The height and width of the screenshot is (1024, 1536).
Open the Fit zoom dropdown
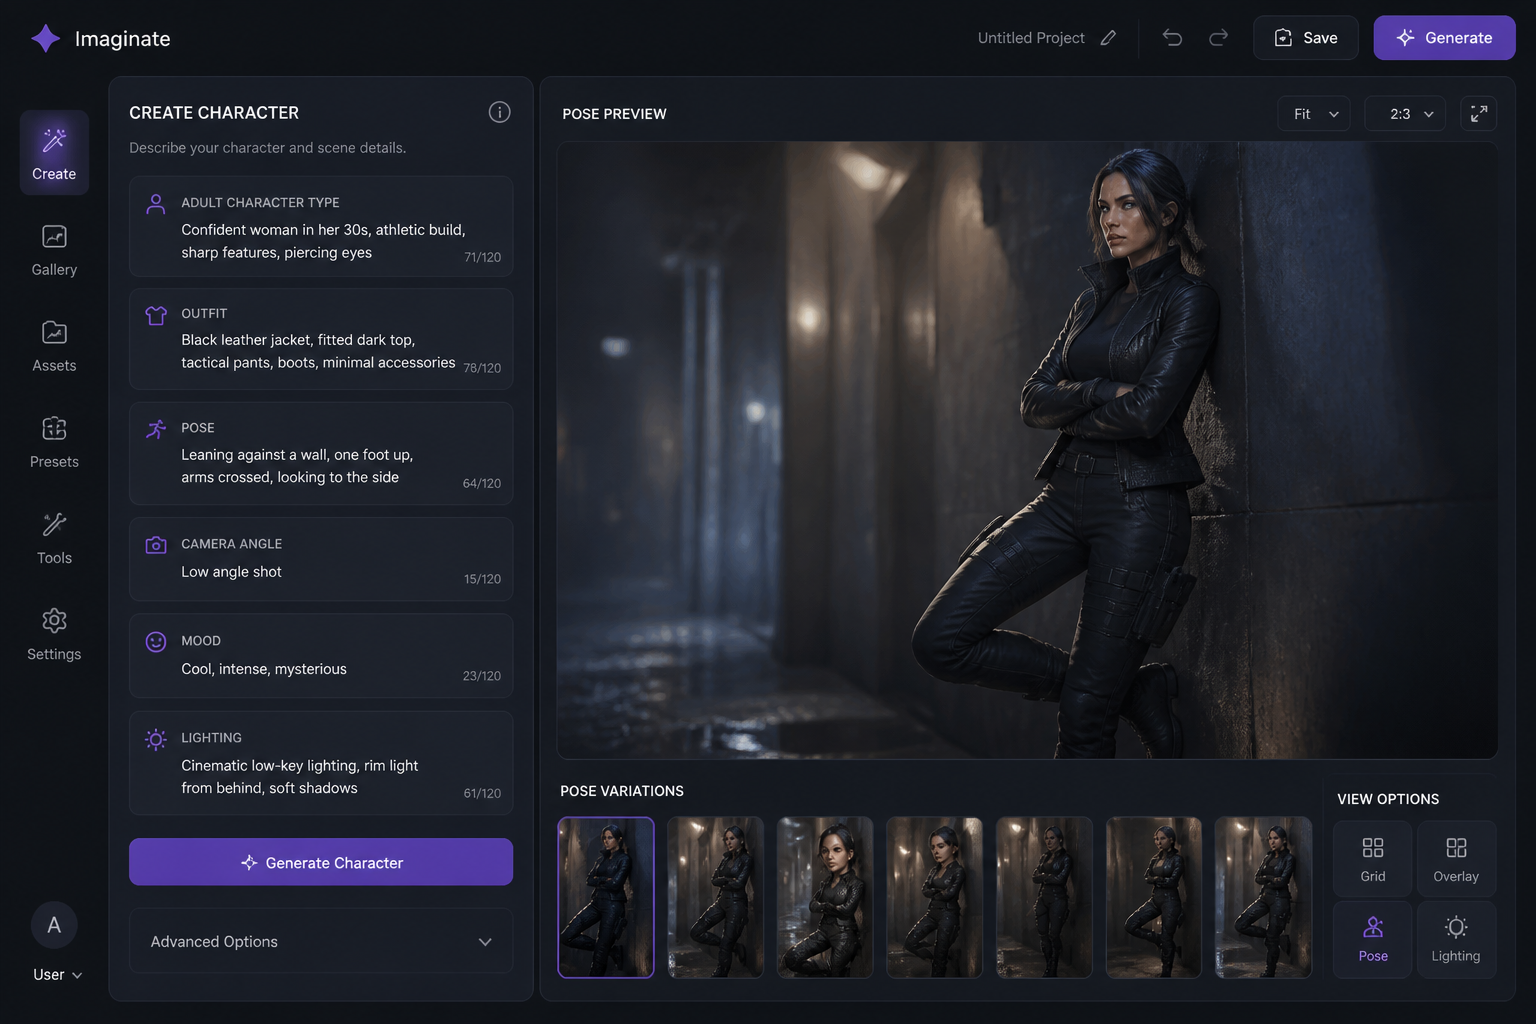(1314, 114)
